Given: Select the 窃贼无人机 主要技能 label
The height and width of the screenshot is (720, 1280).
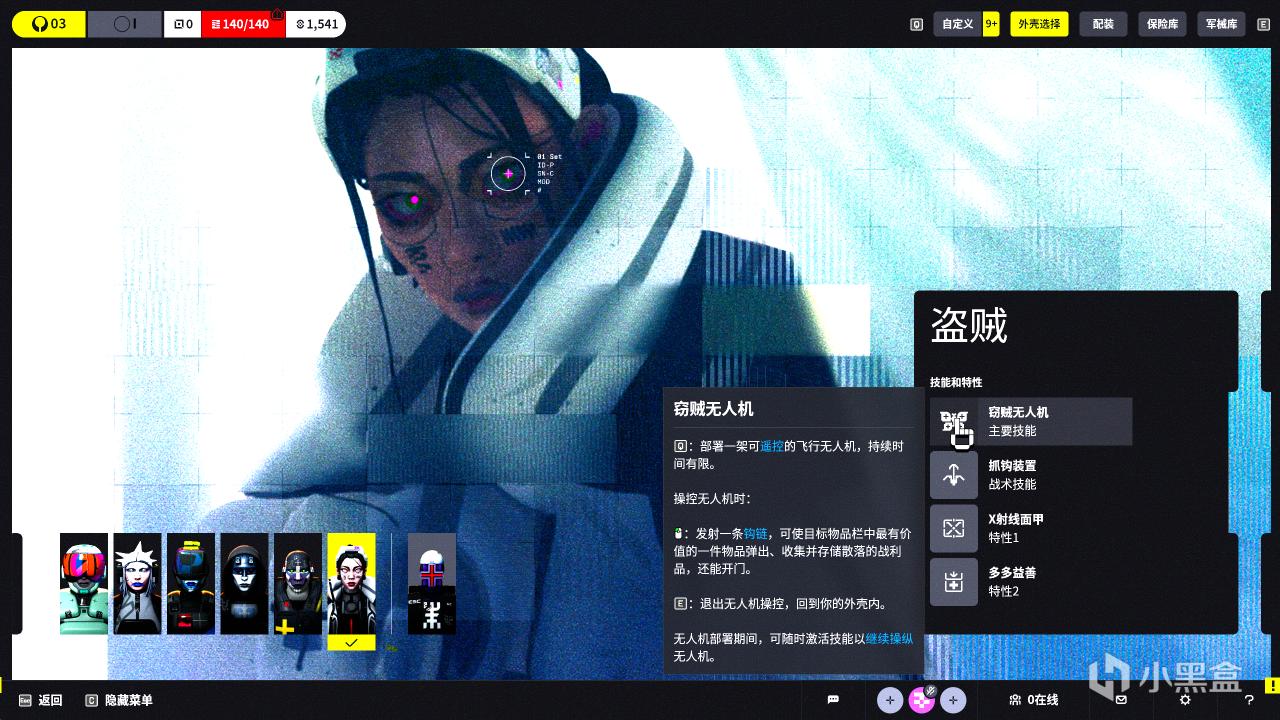Looking at the screenshot, I should 1018,422.
